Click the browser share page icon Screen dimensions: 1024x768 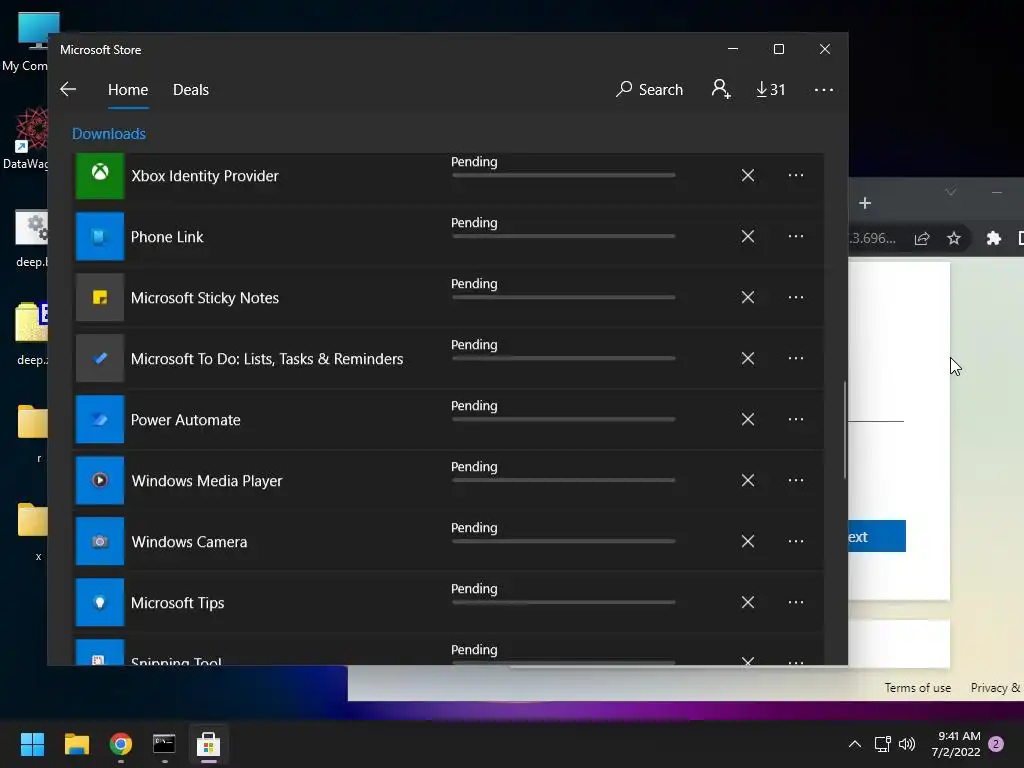click(921, 238)
